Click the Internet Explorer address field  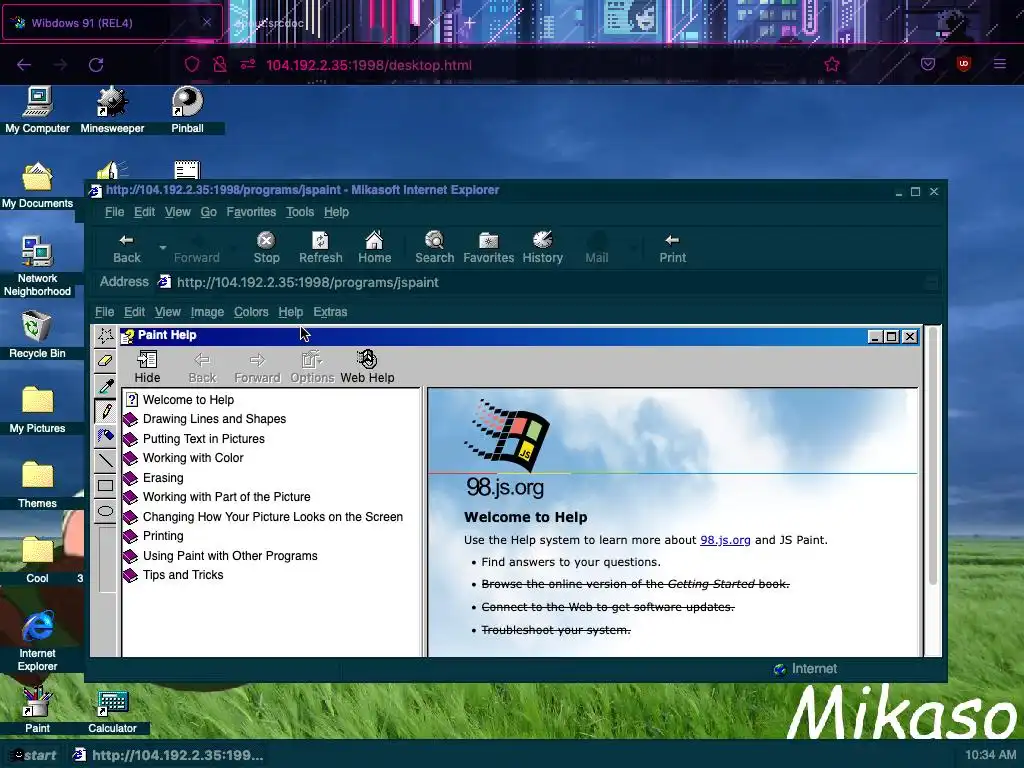pos(549,282)
